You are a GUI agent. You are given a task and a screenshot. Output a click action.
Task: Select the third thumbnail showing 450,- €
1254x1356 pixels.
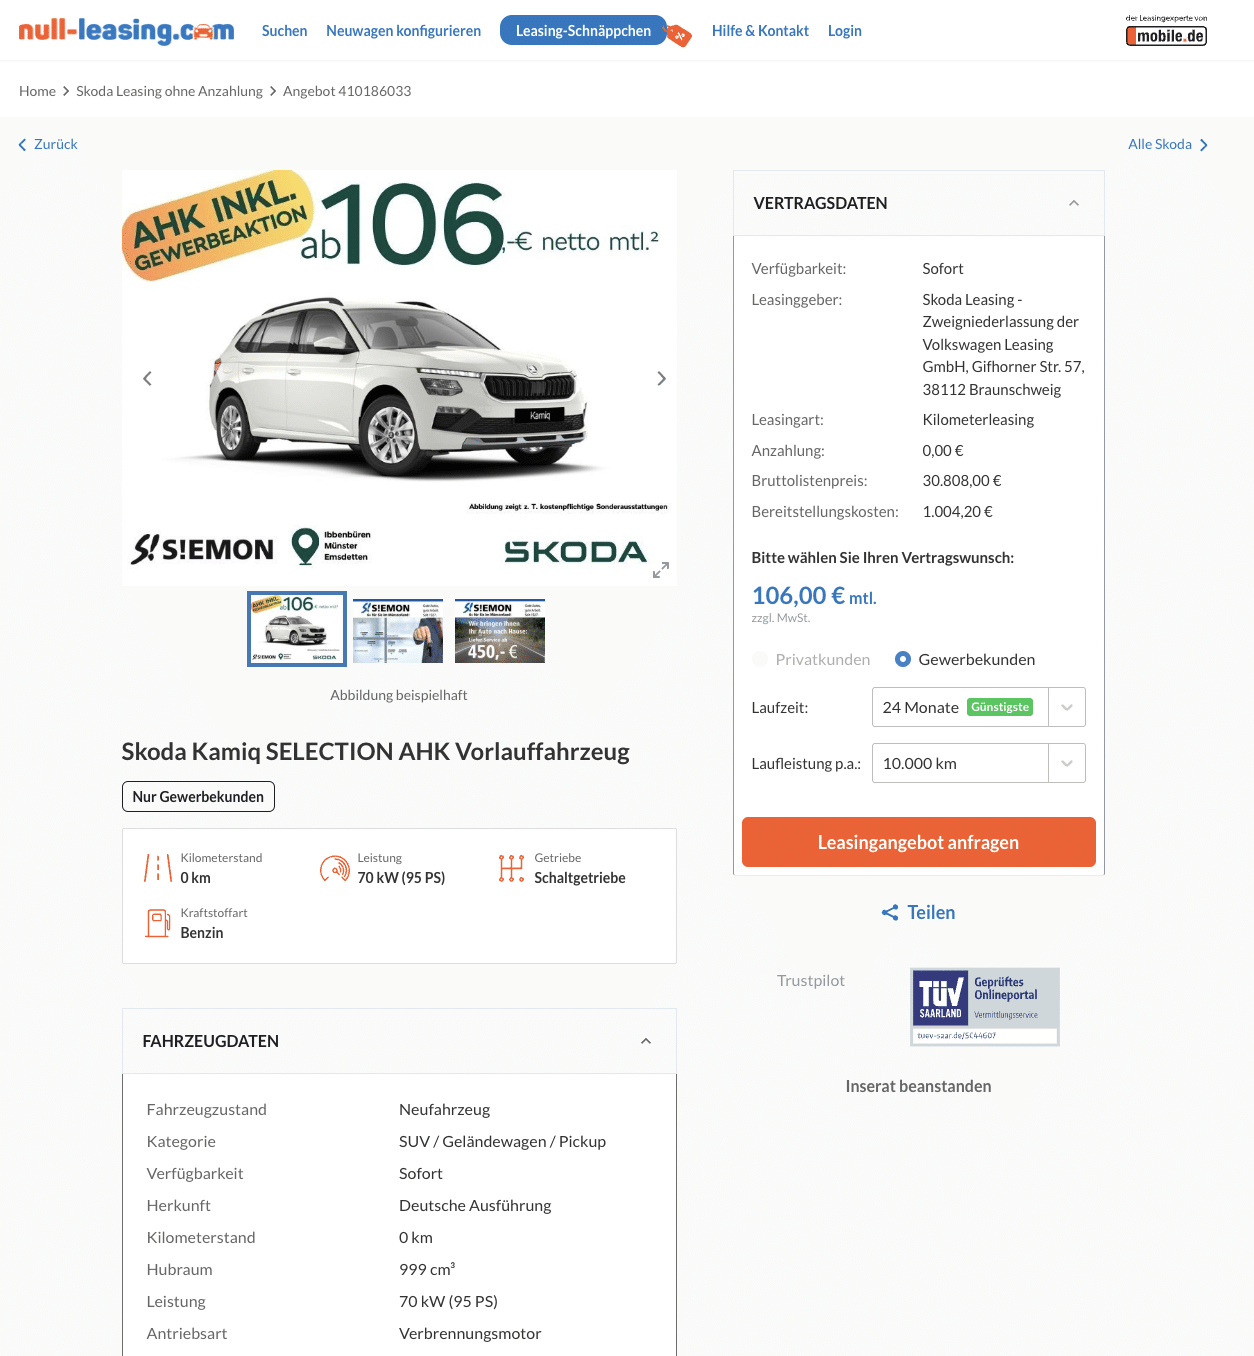500,631
